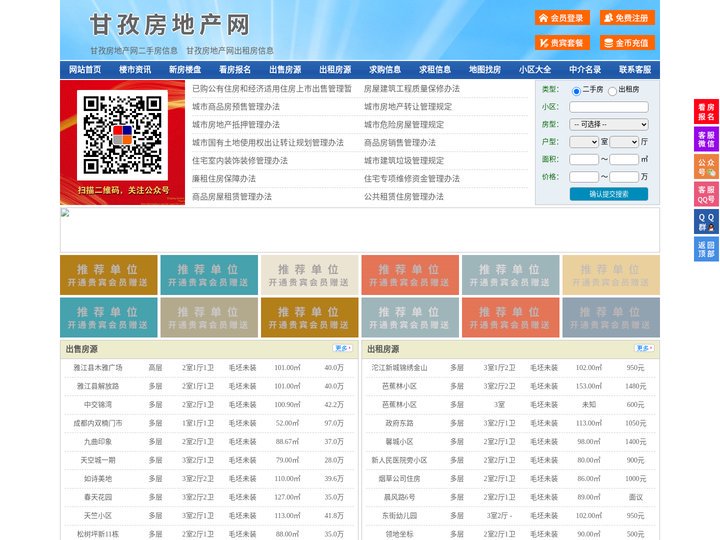Open 小区大全 navigation item
This screenshot has height=540, width=720.
535,70
